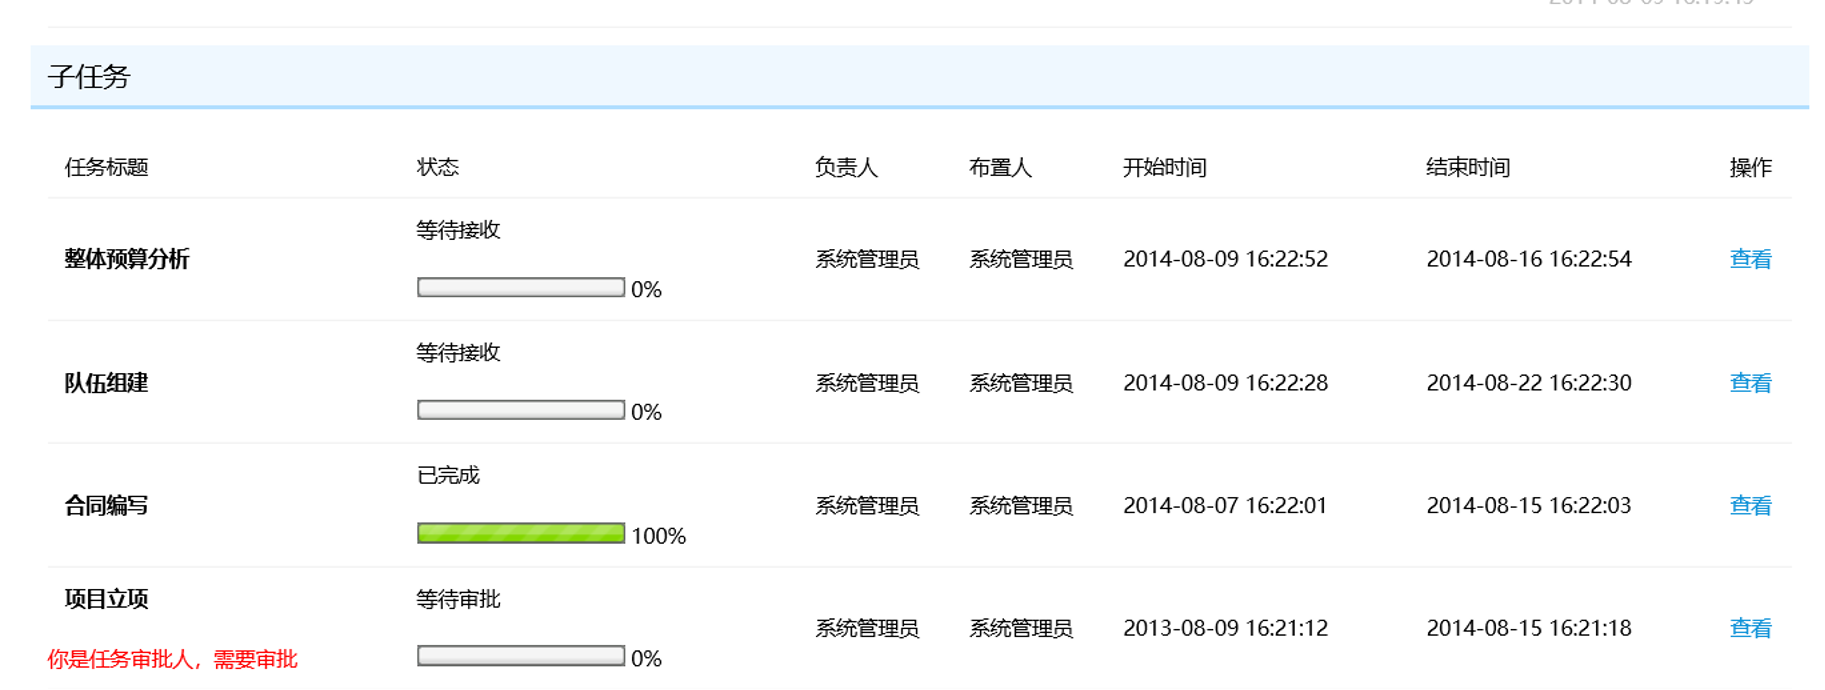Open 查看 link for 项目立项
This screenshot has height=690, width=1825.
tap(1750, 628)
